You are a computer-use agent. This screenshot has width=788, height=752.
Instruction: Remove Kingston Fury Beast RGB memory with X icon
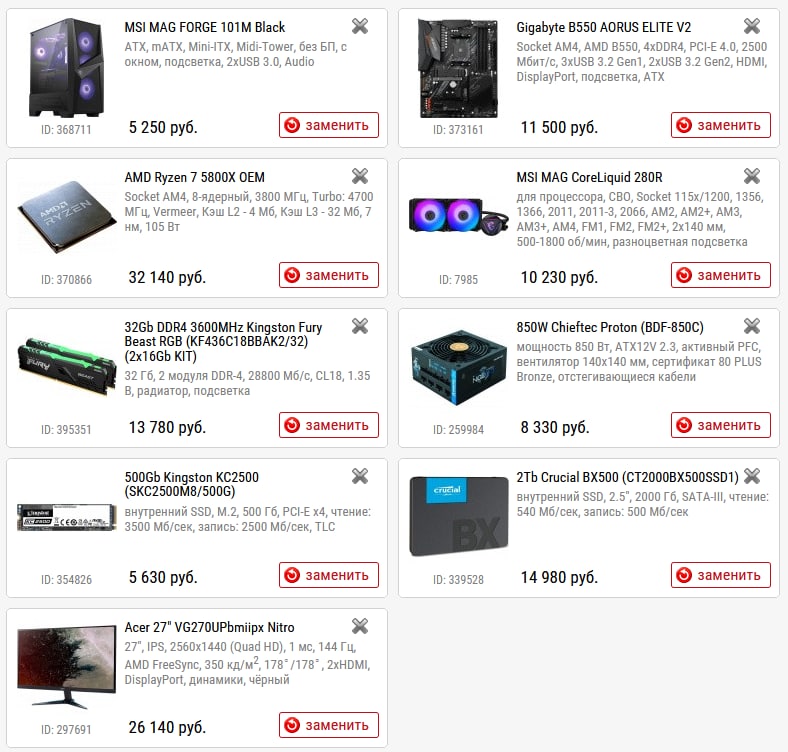360,326
